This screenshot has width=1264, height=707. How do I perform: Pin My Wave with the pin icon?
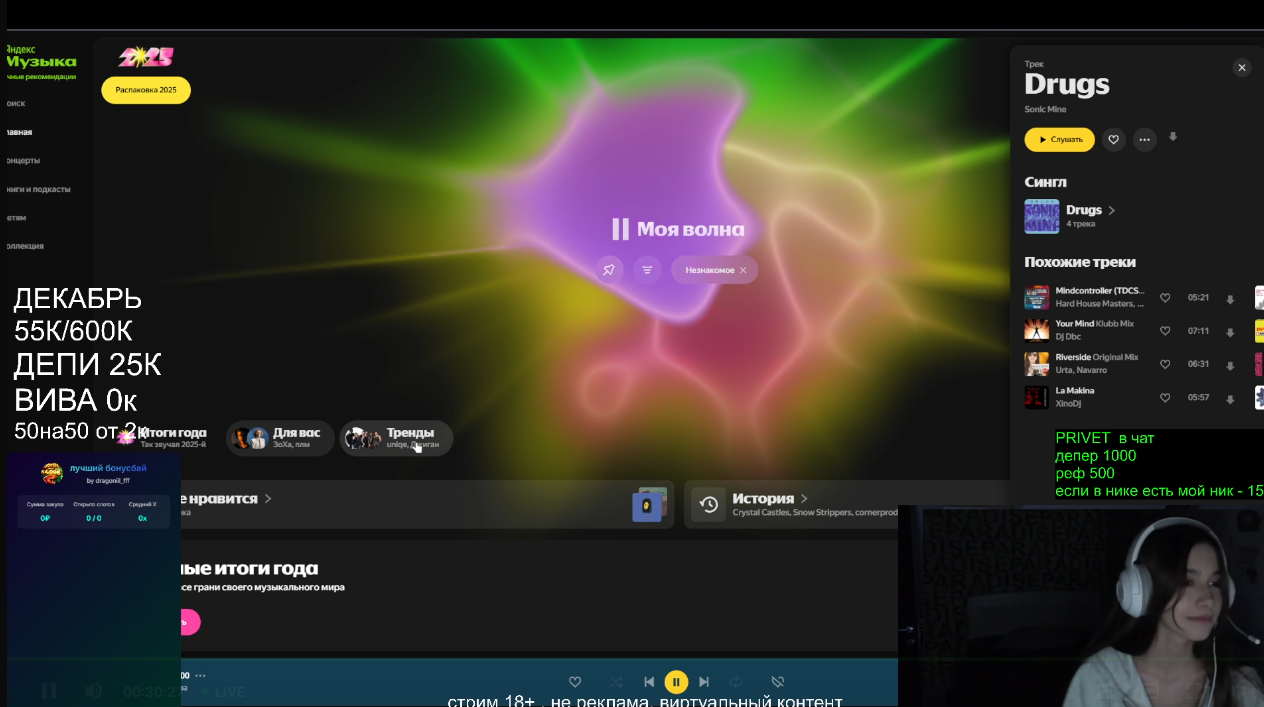(608, 270)
